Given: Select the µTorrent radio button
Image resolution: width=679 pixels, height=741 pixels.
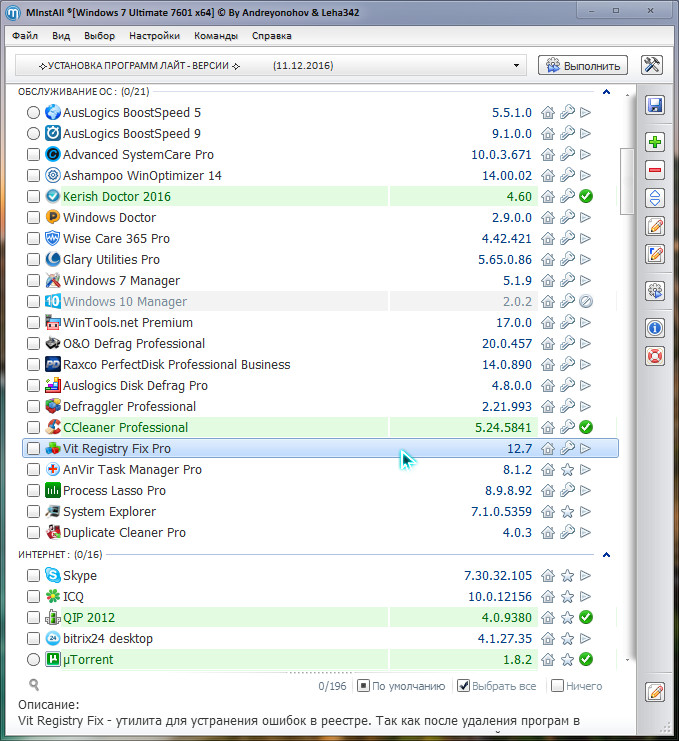Looking at the screenshot, I should tap(33, 659).
